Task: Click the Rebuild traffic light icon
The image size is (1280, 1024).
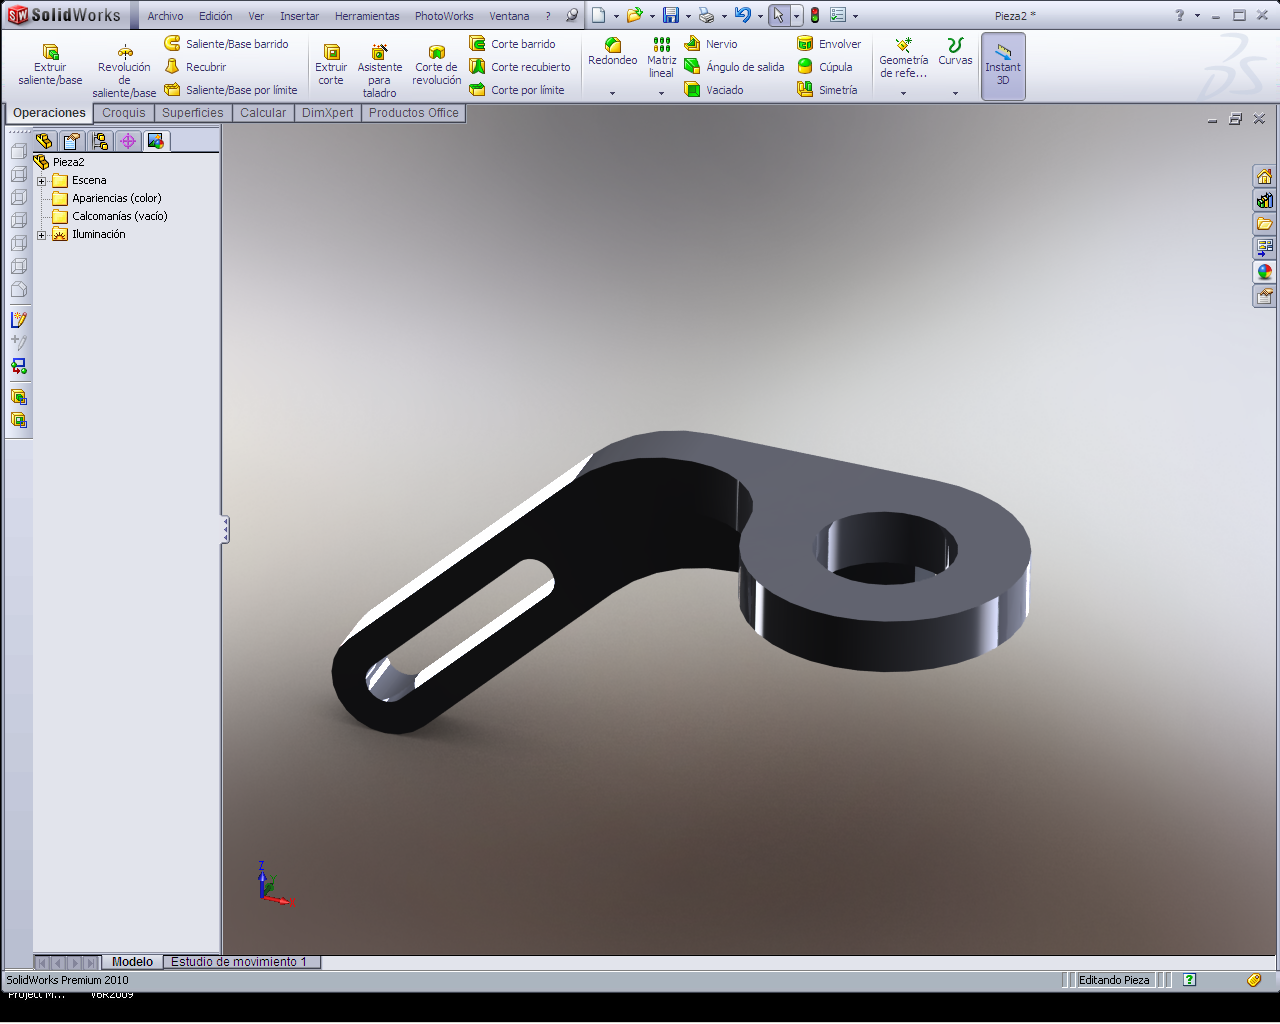Action: point(815,15)
